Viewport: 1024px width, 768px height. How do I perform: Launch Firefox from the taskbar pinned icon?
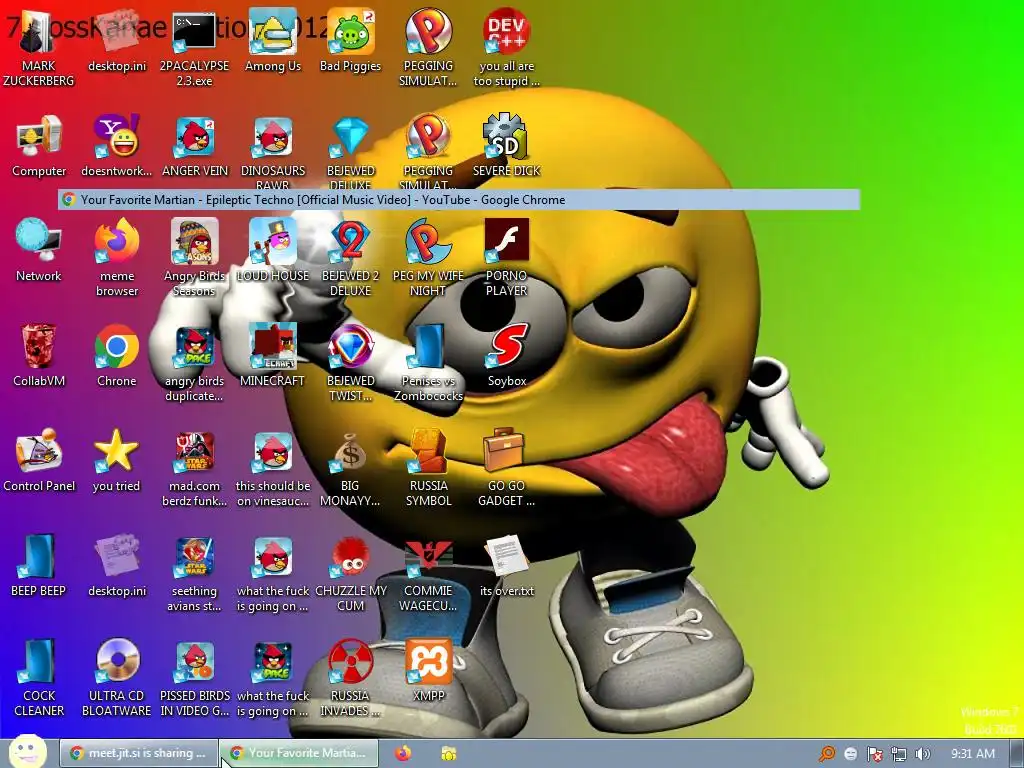pyautogui.click(x=403, y=754)
